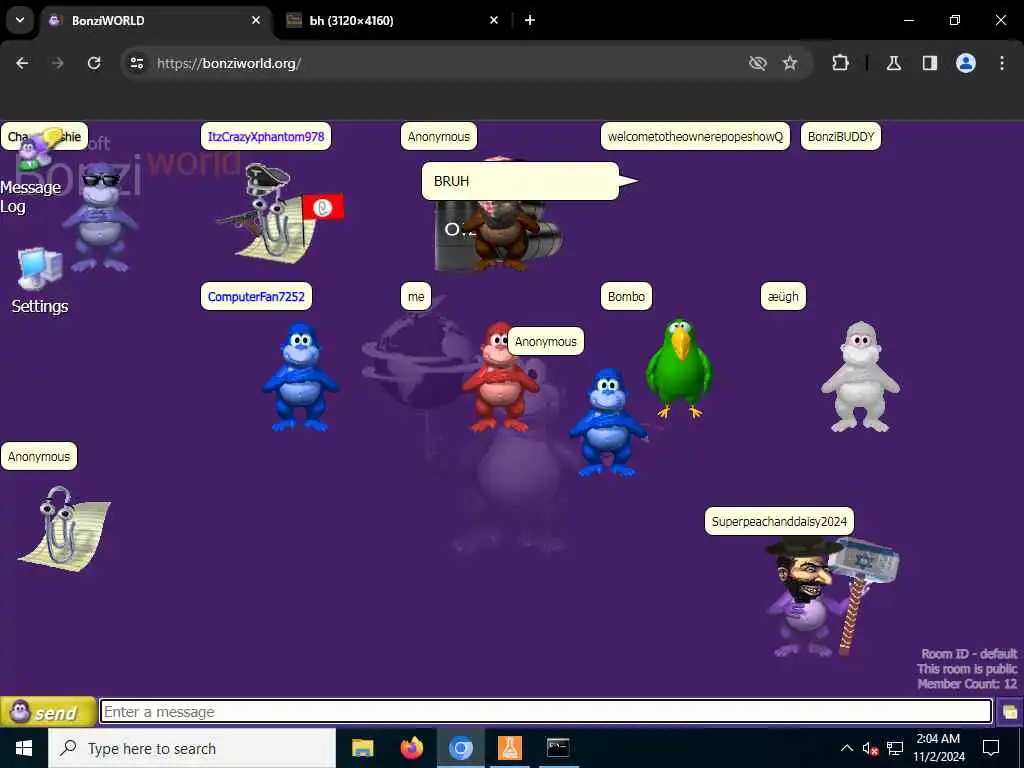The image size is (1024, 768).
Task: Open the Settings computer icon
Action: pos(40,281)
